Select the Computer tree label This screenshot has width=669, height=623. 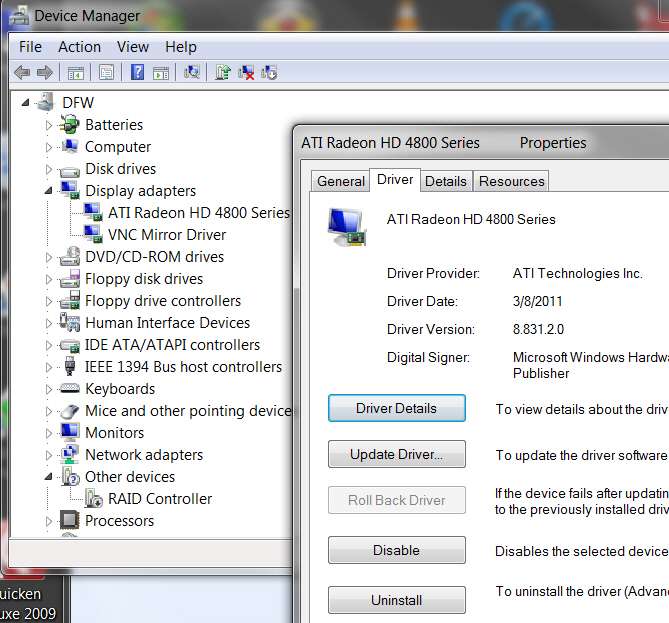pyautogui.click(x=118, y=147)
